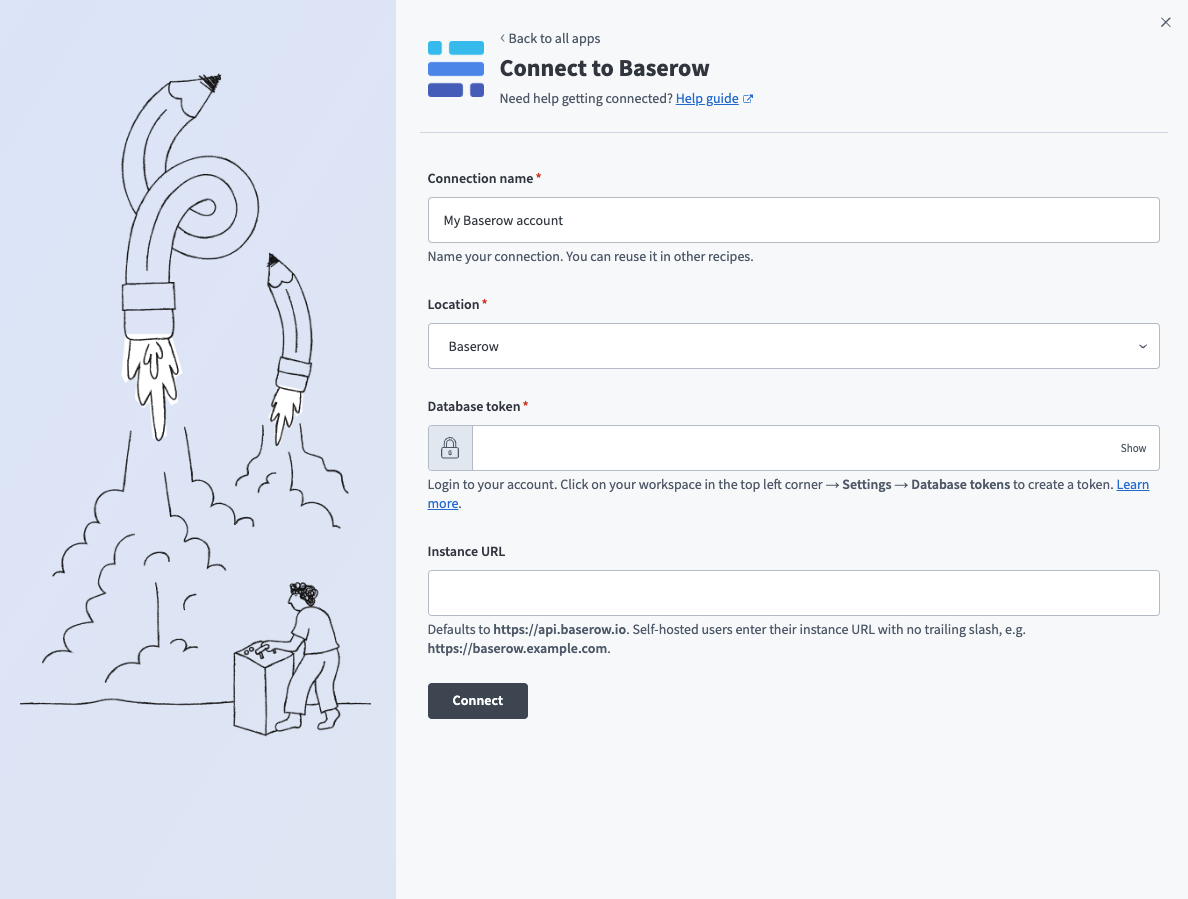Screen dimensions: 1188x899
Task: Click the "Database token" field label
Action: pyautogui.click(x=474, y=407)
